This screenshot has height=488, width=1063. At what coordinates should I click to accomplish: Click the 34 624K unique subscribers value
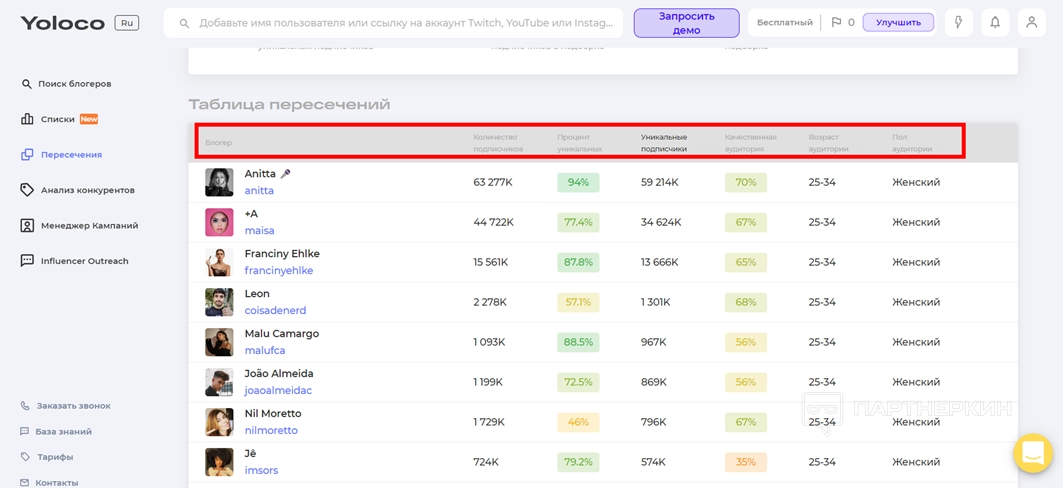[x=661, y=222]
